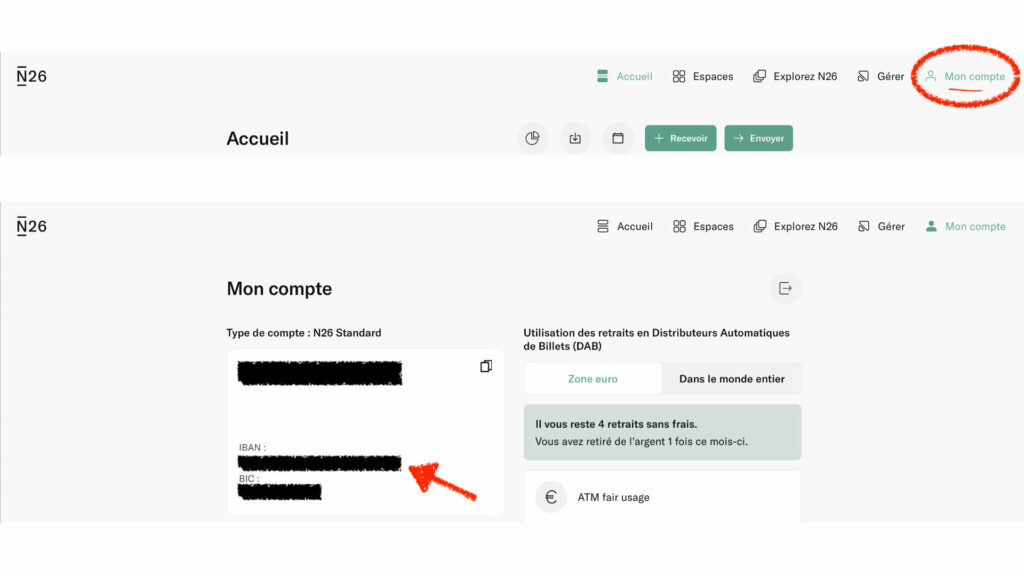Open the calendar icon next to Accueil

click(x=617, y=138)
